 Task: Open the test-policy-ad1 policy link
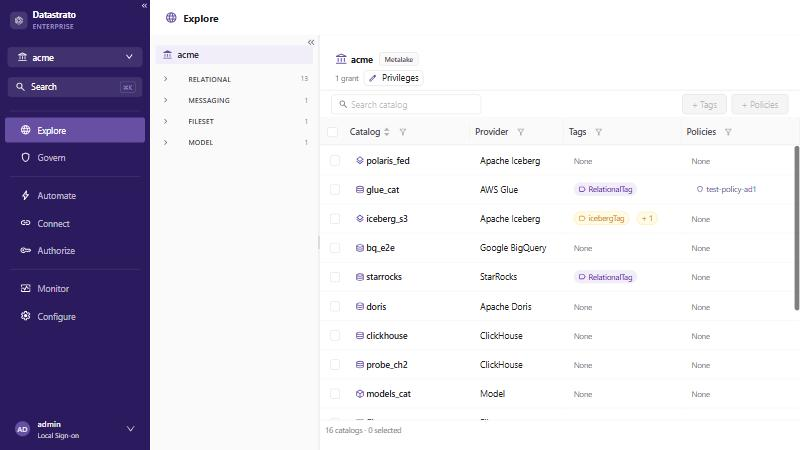coord(726,189)
